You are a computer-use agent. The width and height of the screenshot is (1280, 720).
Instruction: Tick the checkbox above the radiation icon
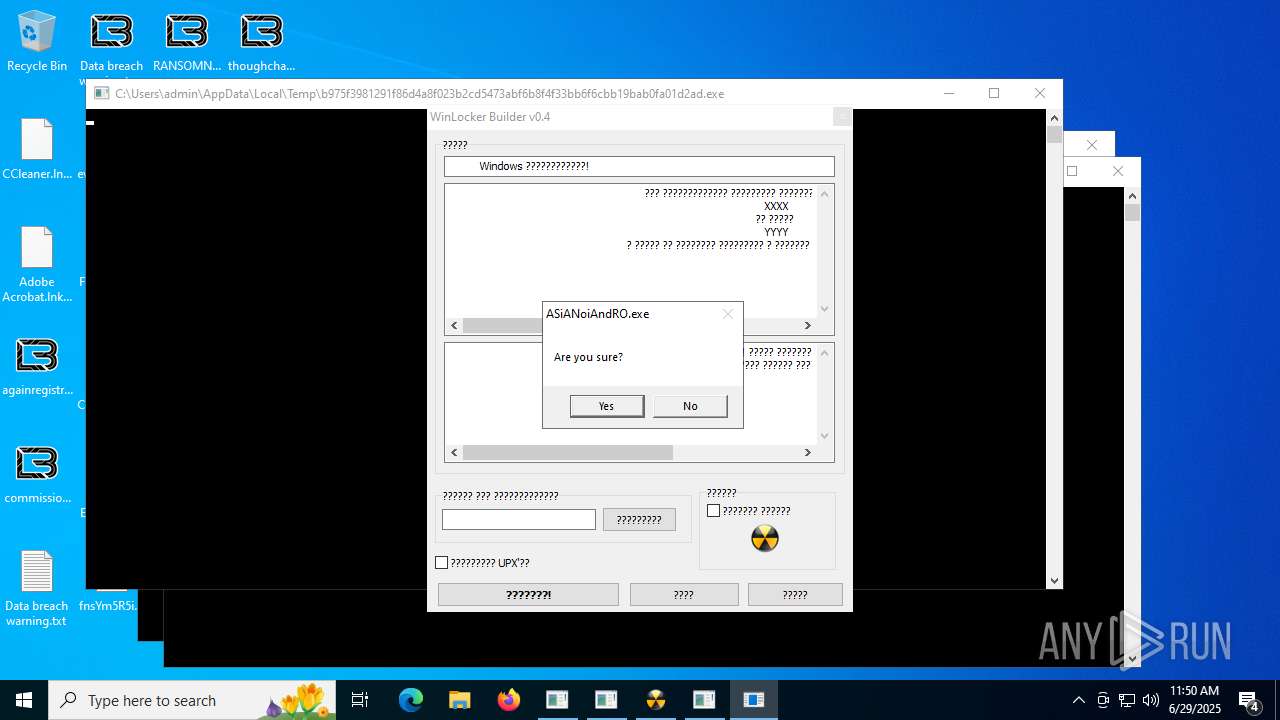point(713,511)
